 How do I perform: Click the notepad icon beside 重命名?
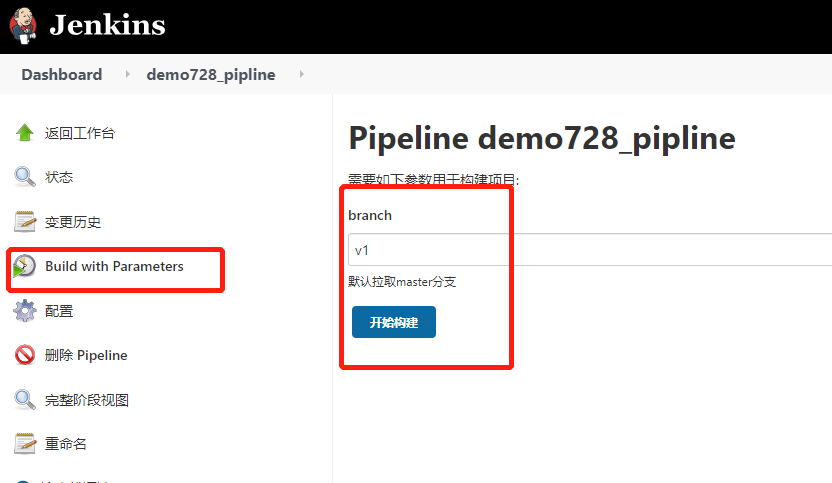click(x=24, y=444)
